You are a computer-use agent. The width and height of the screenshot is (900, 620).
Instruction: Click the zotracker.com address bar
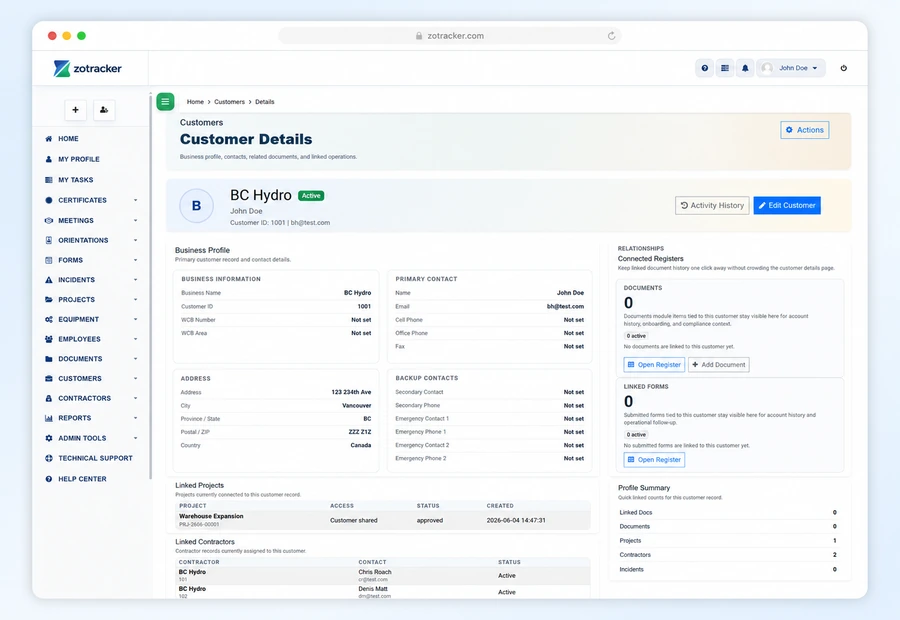click(449, 36)
